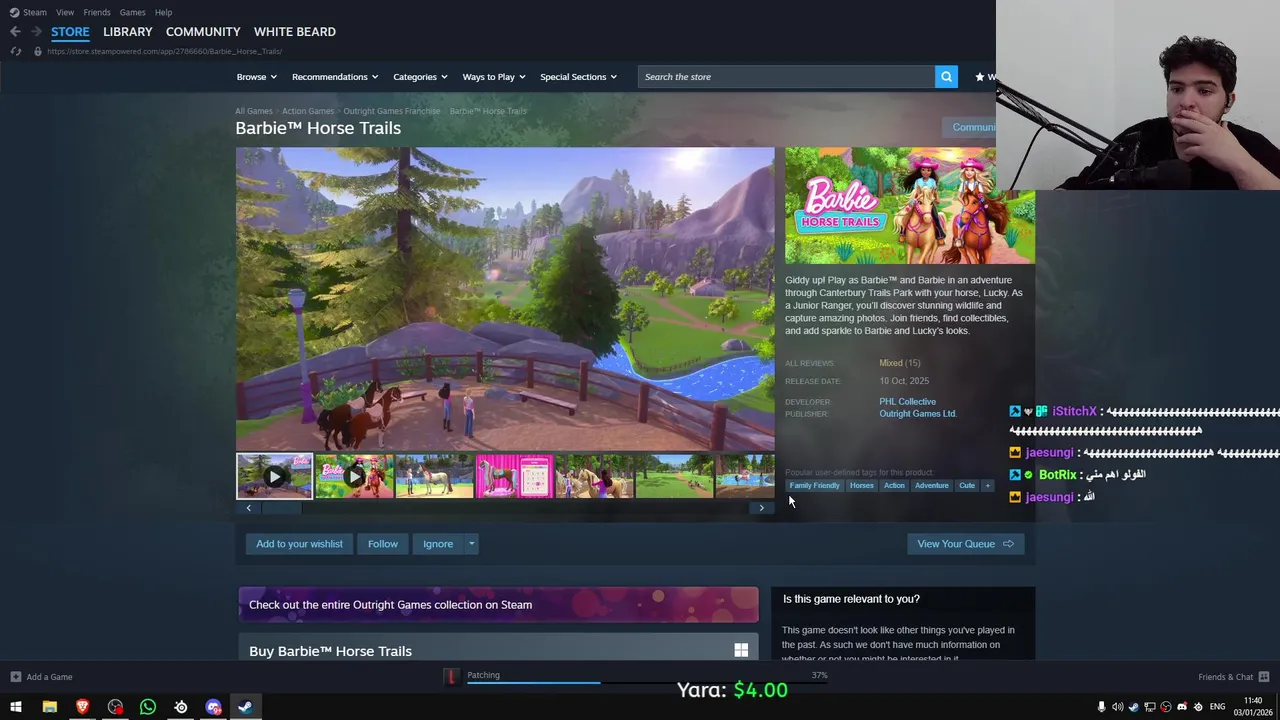Click the Discord icon in system tray

click(1182, 707)
